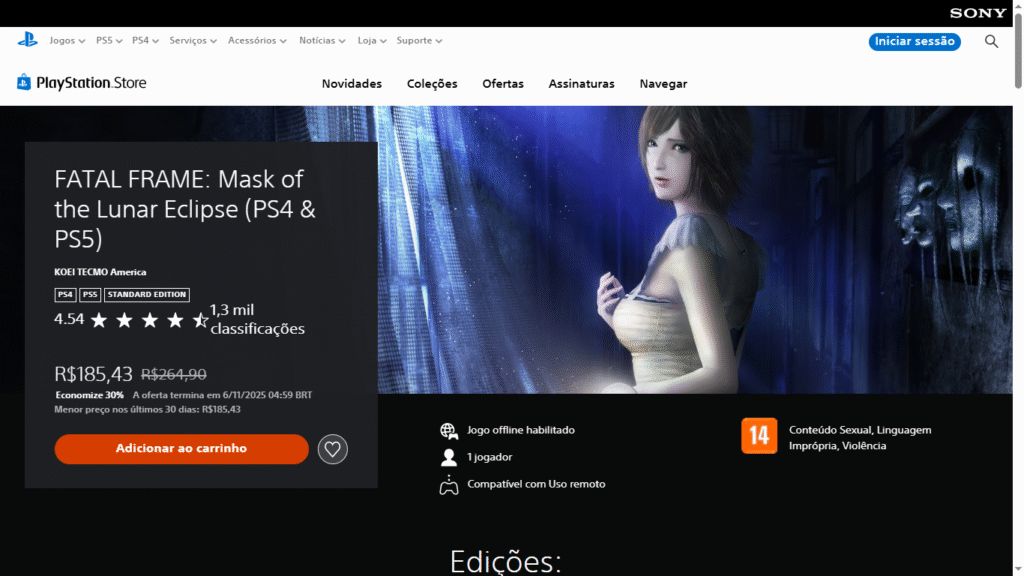This screenshot has height=576, width=1024.
Task: Click the game hero banner image
Action: (x=700, y=250)
